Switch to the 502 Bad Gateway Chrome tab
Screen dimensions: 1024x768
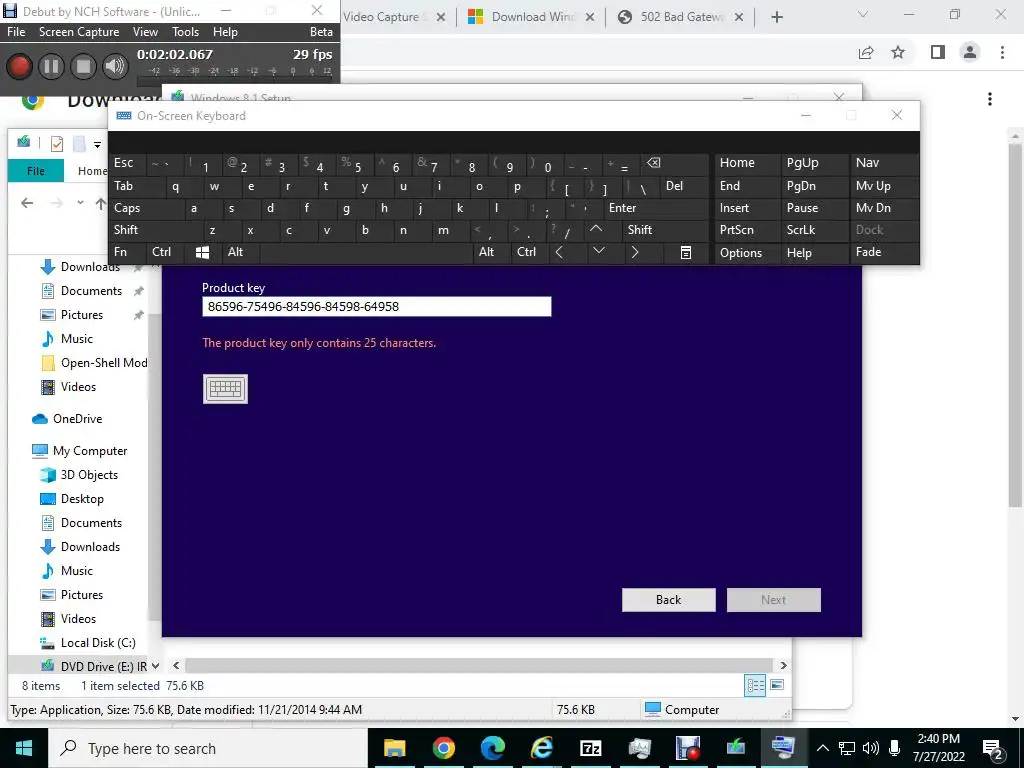(680, 17)
